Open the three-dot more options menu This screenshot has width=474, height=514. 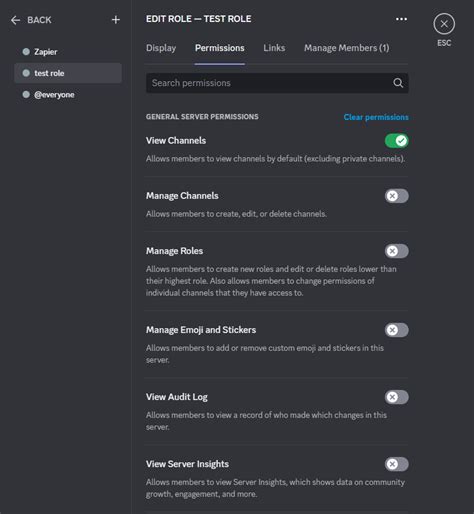click(x=401, y=19)
